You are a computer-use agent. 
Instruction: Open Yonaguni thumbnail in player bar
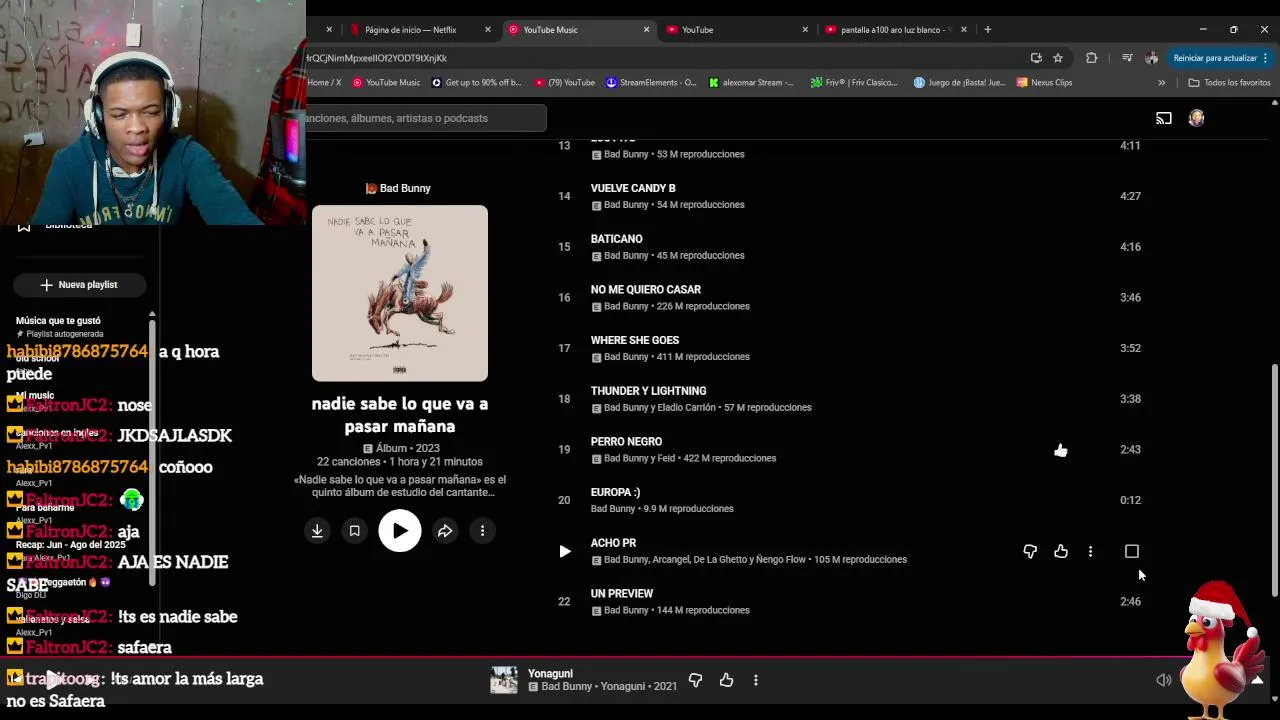click(504, 680)
